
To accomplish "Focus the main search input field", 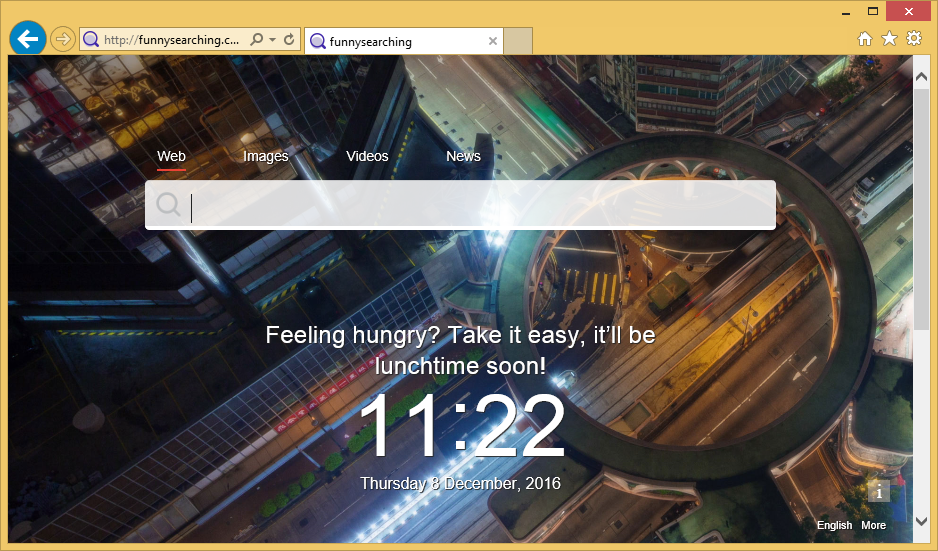I will (460, 205).
